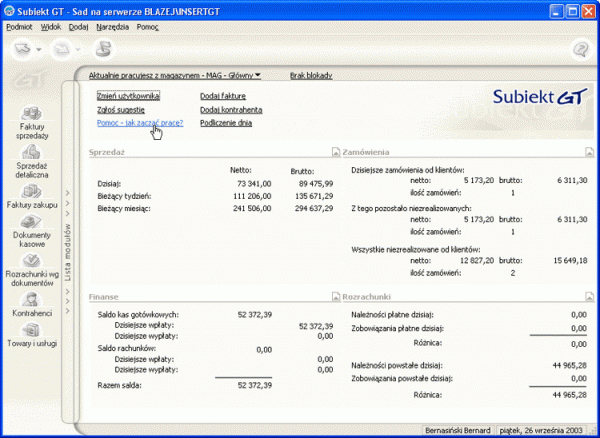Open the first toolbar button's dropdown arrow
This screenshot has height=438, width=600.
point(39,49)
